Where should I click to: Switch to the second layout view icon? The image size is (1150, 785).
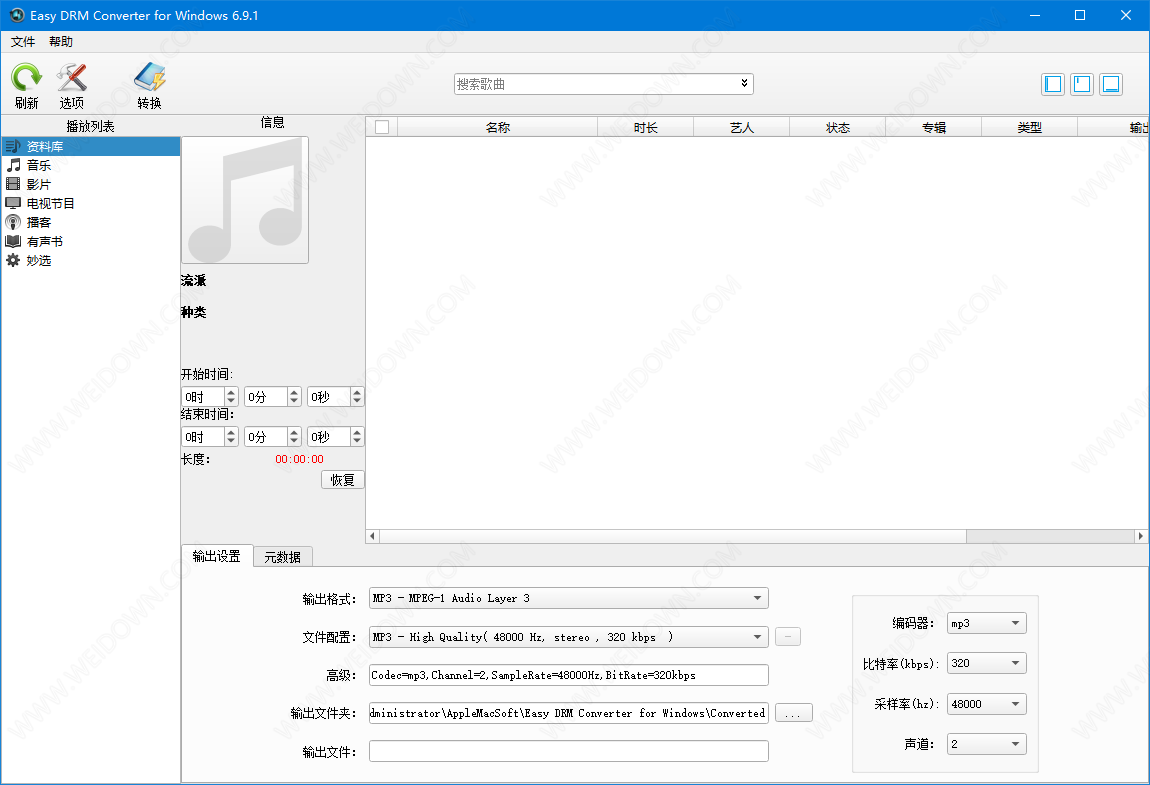tap(1082, 84)
